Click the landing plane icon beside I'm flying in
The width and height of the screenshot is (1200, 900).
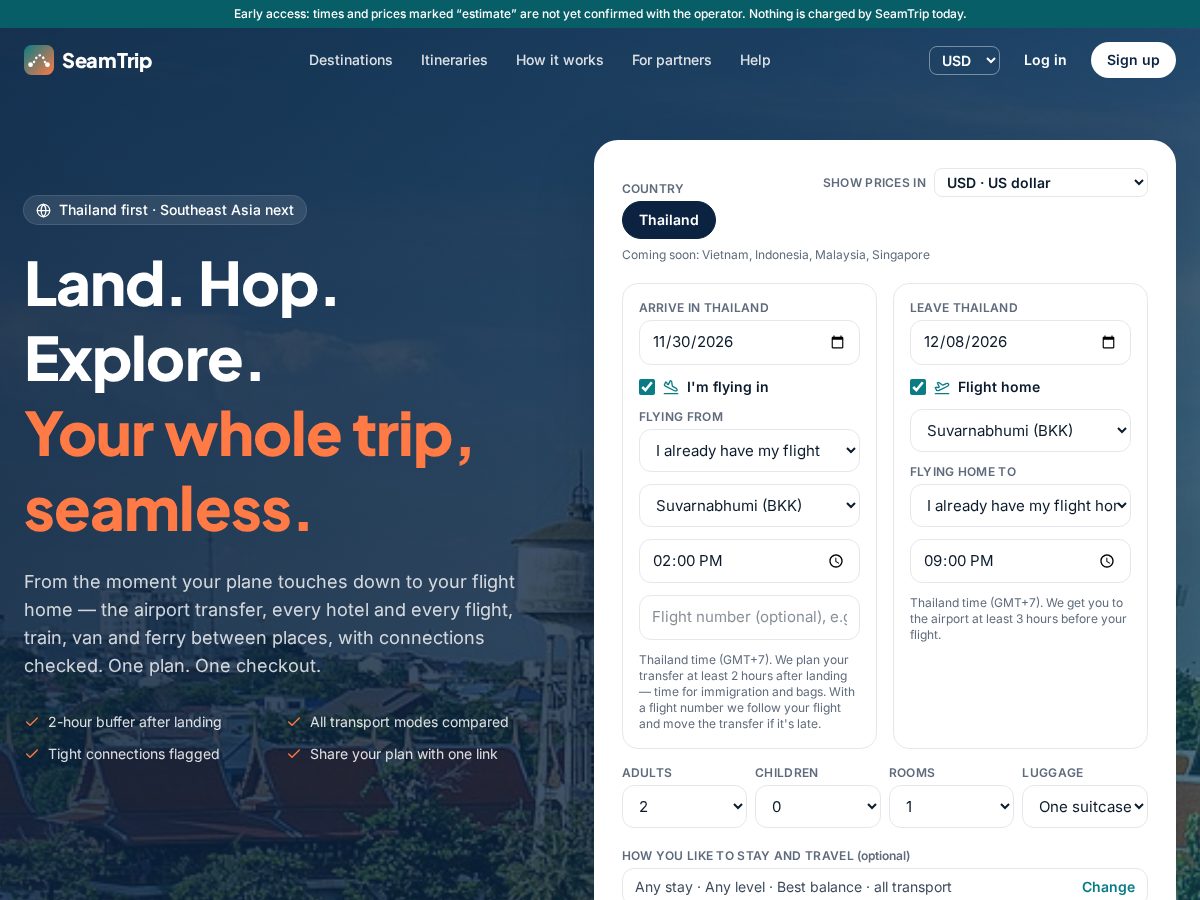(671, 387)
